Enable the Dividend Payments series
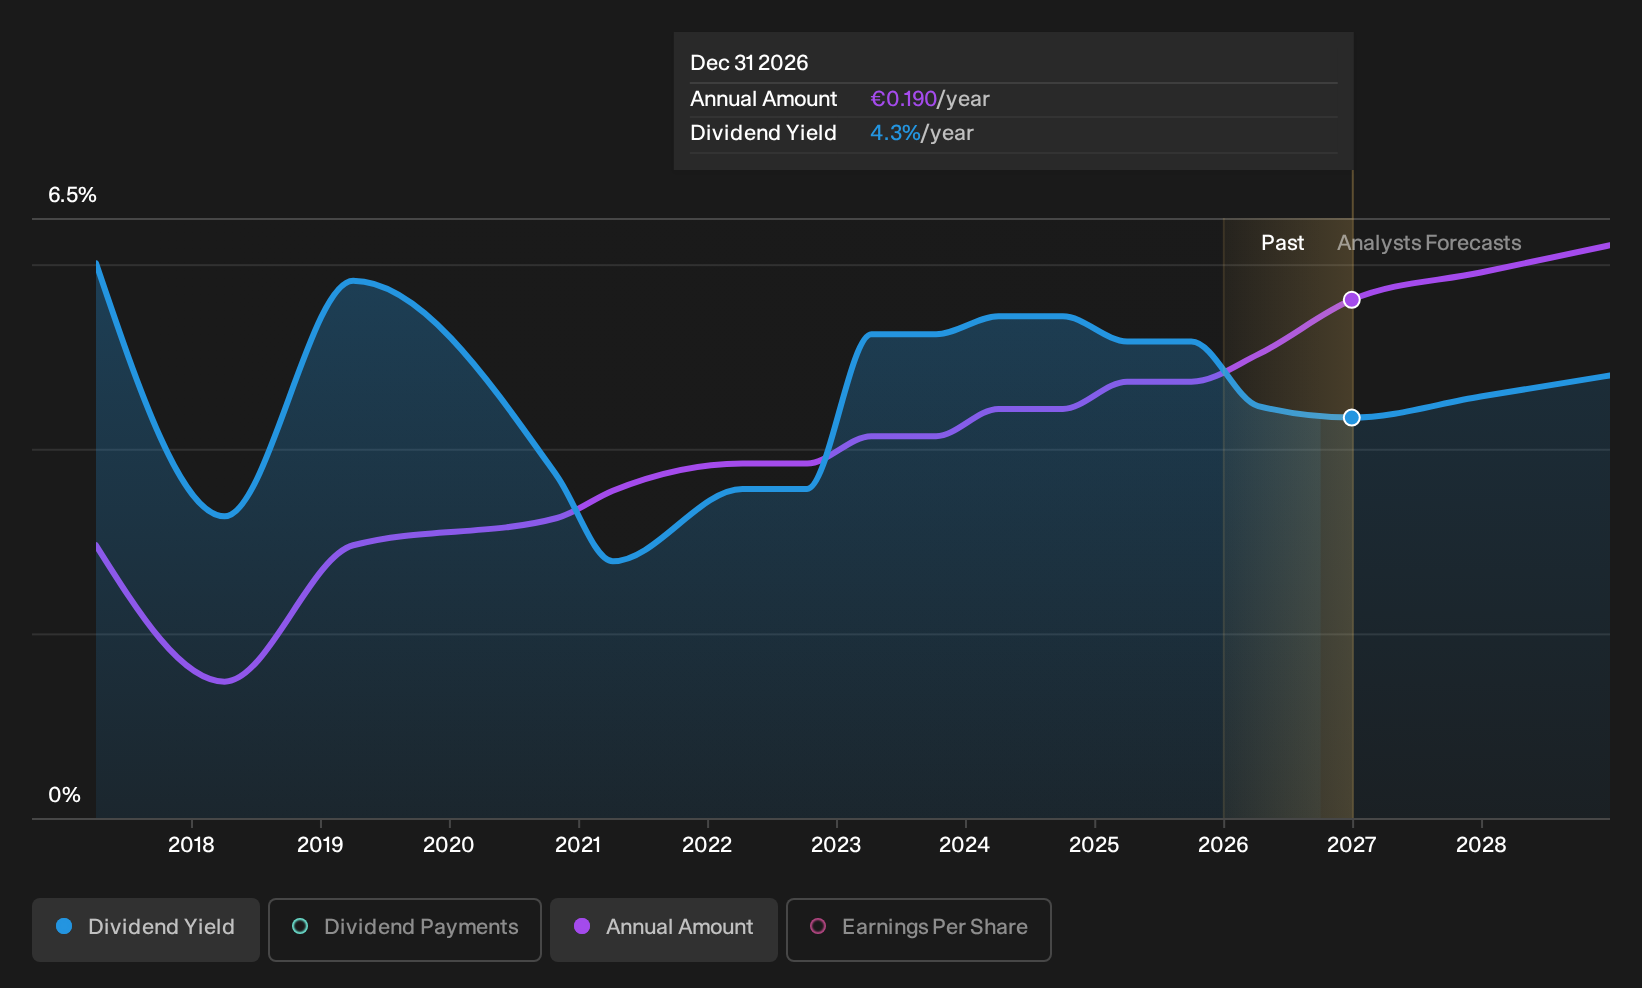The width and height of the screenshot is (1642, 988). point(405,929)
